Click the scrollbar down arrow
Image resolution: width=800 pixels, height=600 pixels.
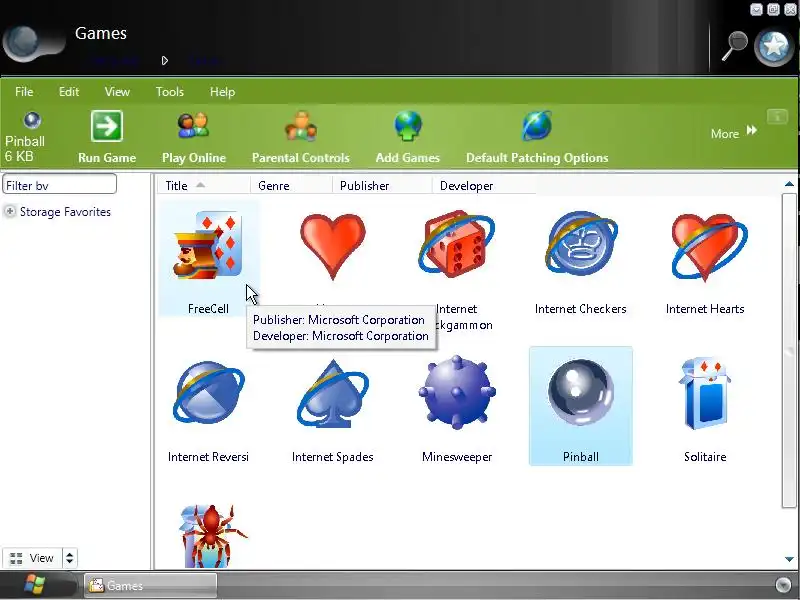coord(789,559)
